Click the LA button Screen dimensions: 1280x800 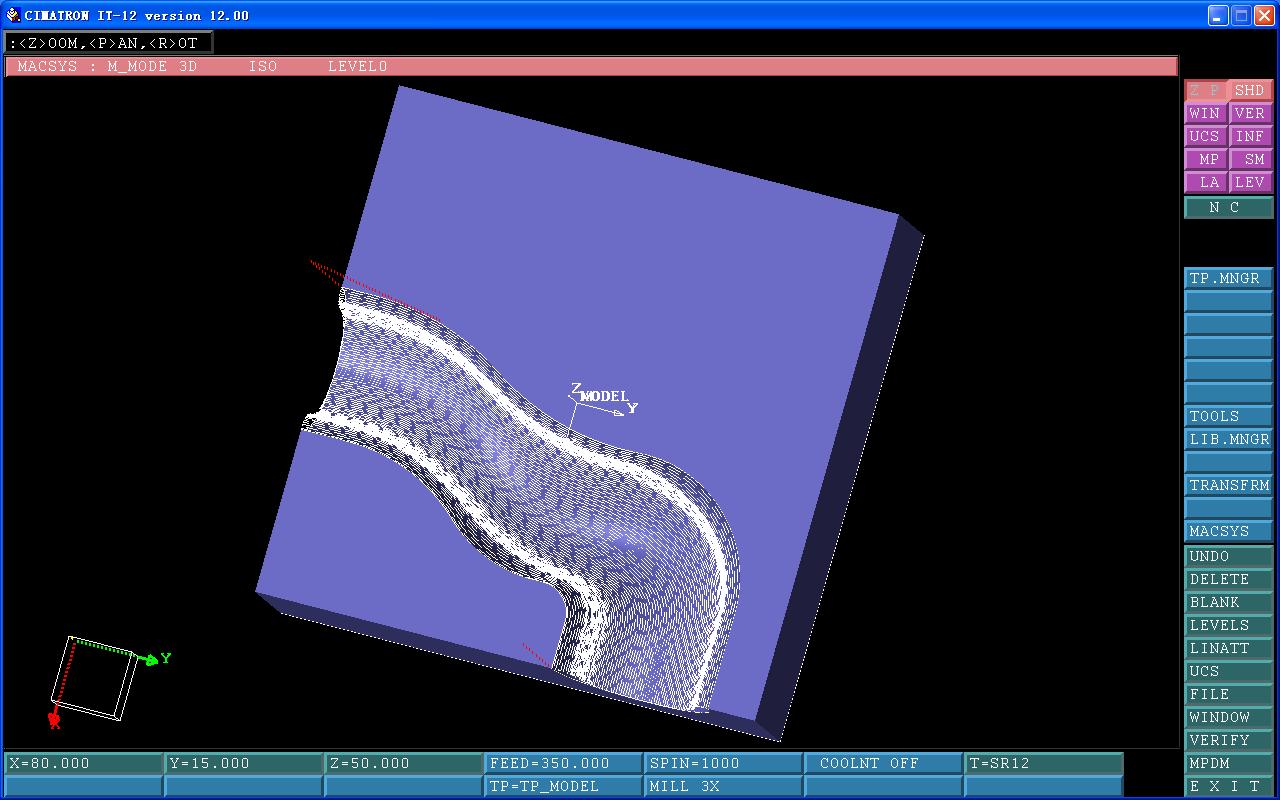pyautogui.click(x=1205, y=182)
